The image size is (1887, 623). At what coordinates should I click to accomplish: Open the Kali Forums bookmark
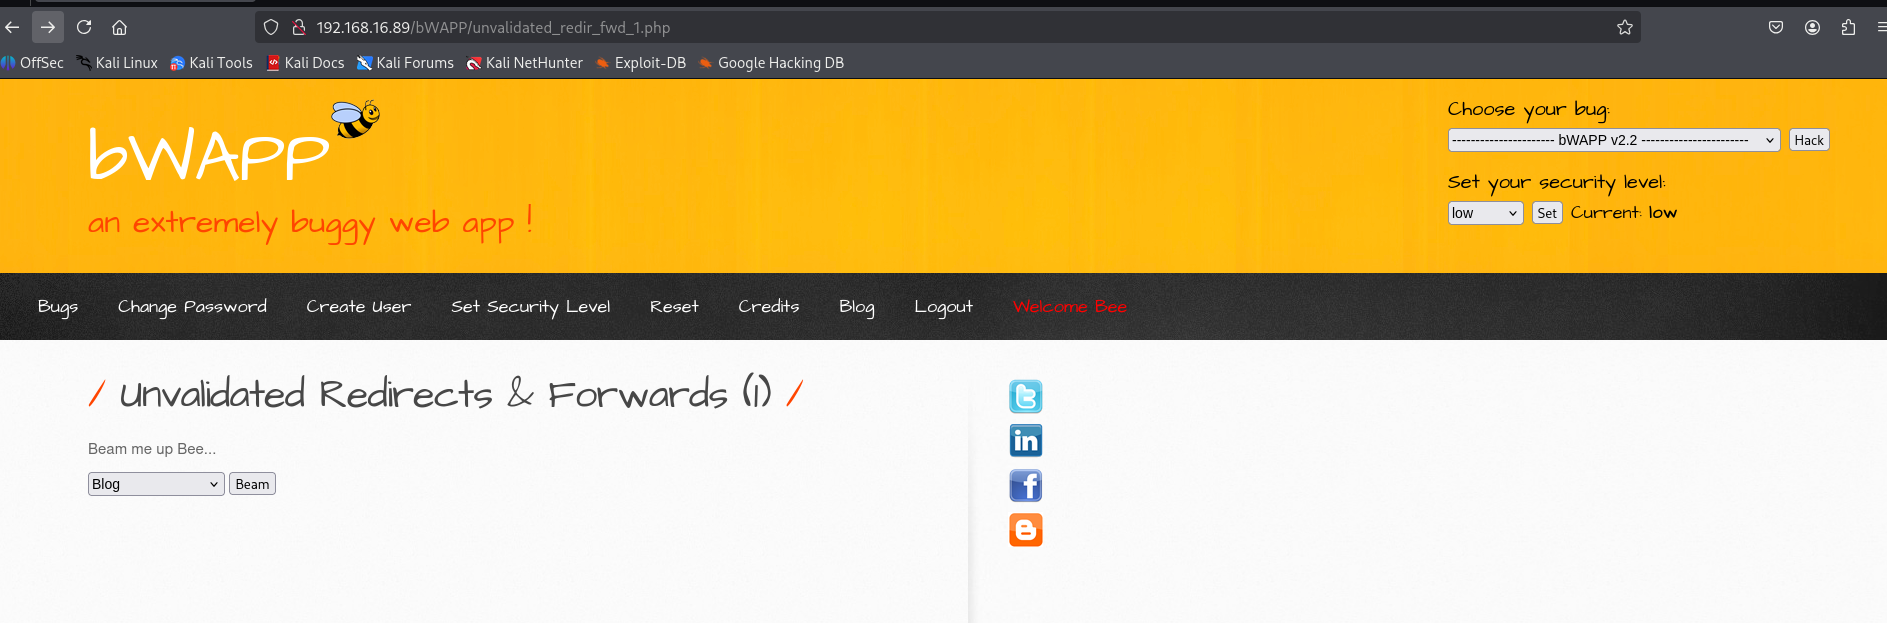click(405, 63)
